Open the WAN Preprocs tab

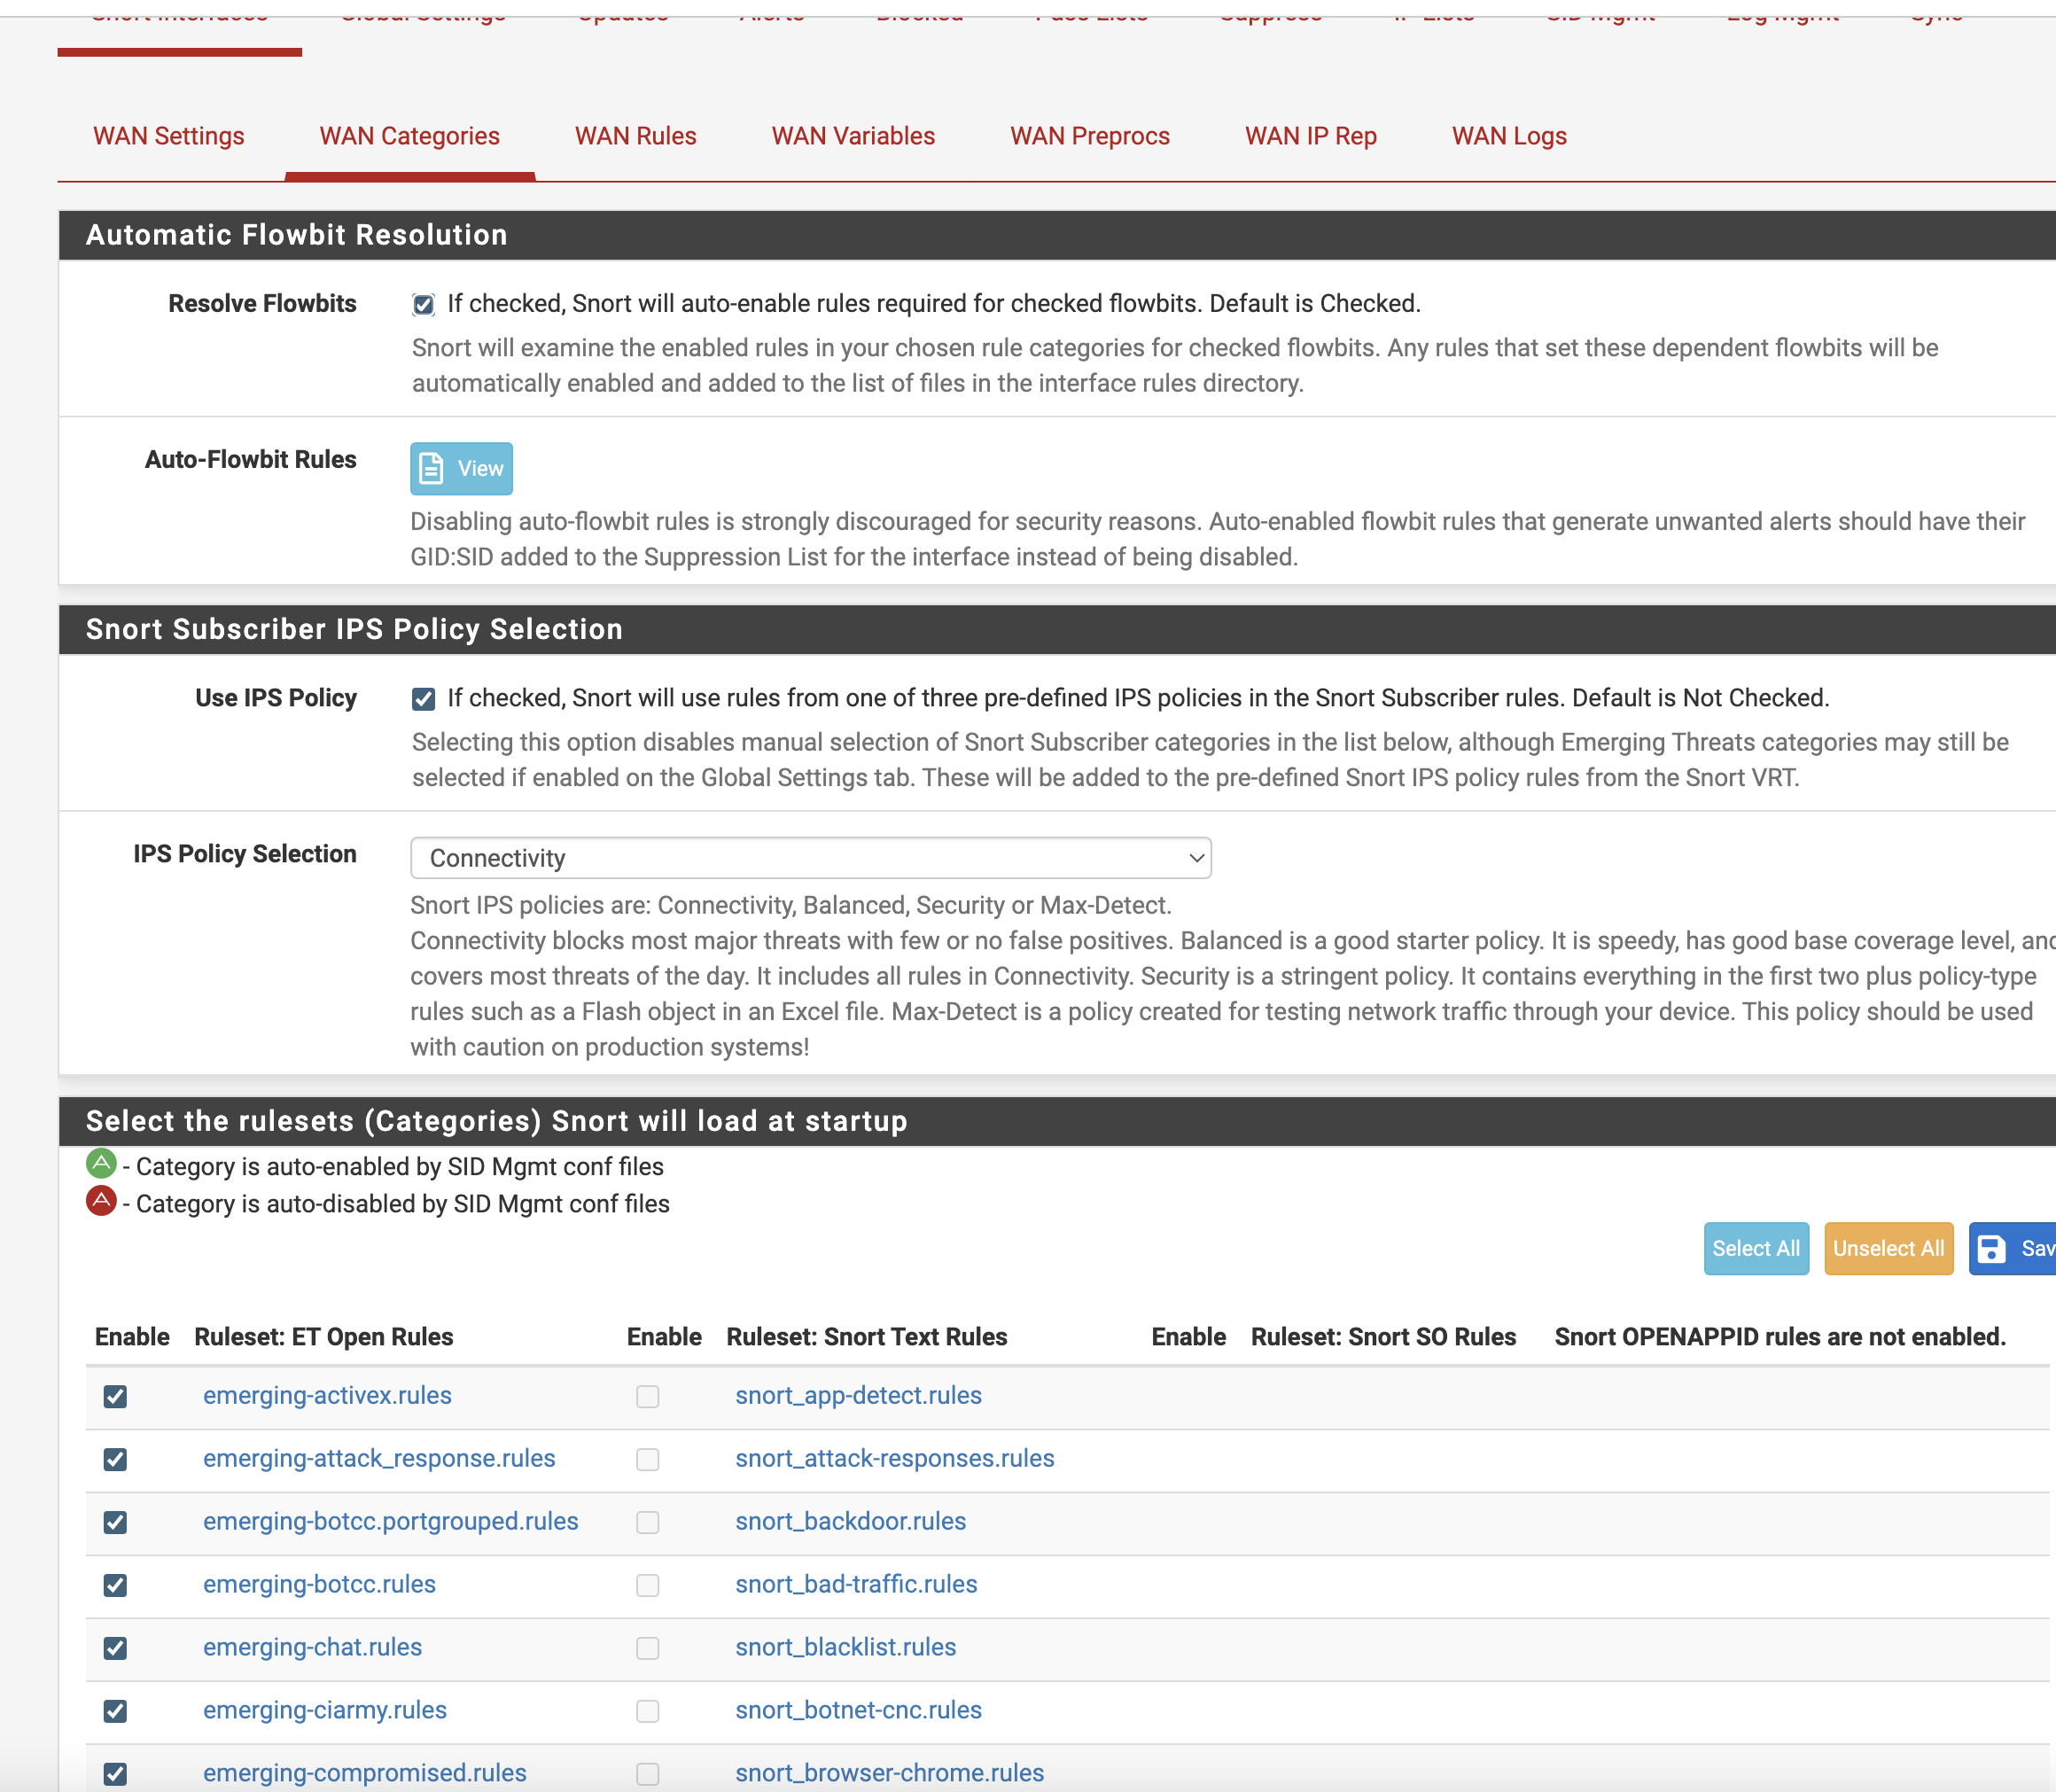[x=1089, y=136]
